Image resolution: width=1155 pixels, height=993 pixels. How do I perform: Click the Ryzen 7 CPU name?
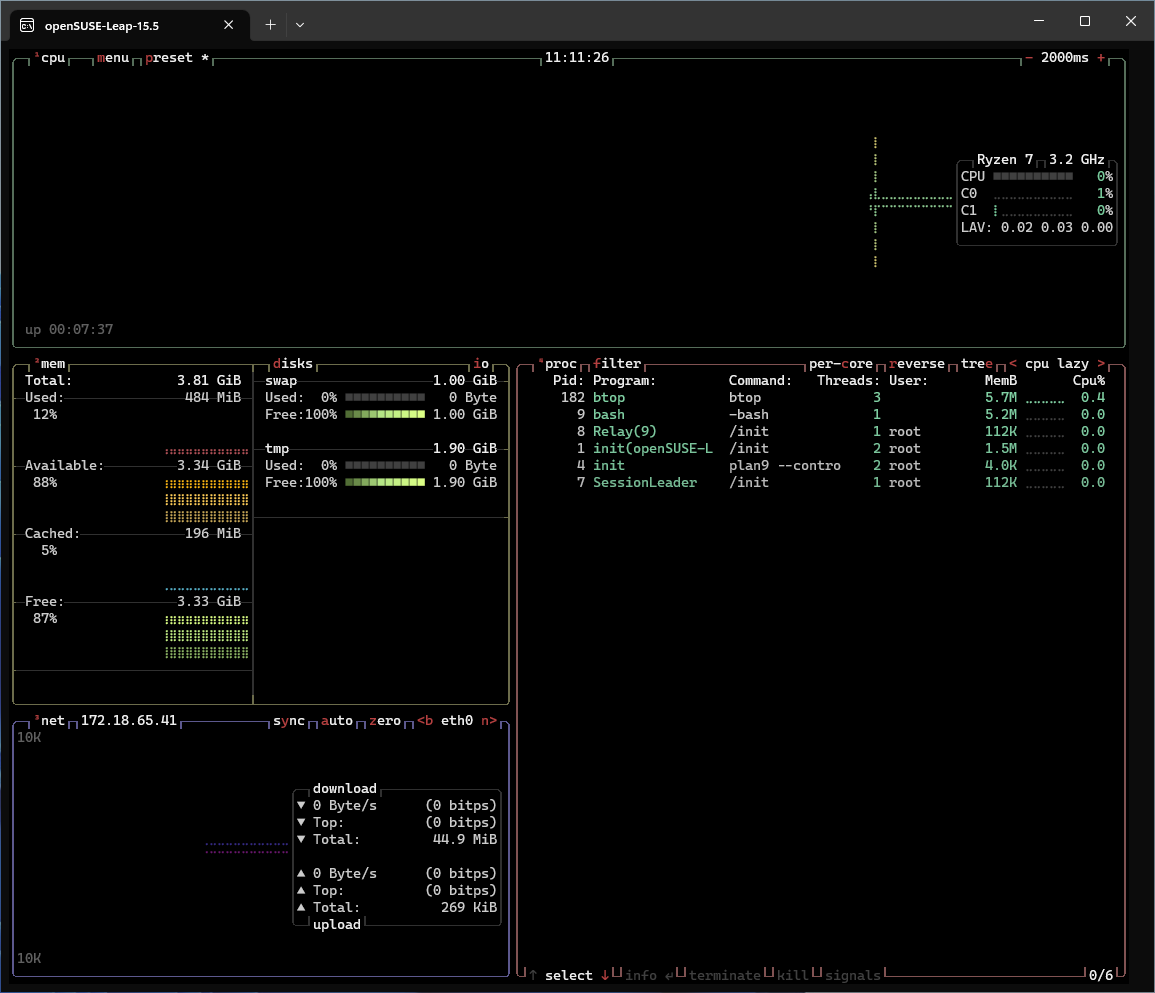[1005, 159]
